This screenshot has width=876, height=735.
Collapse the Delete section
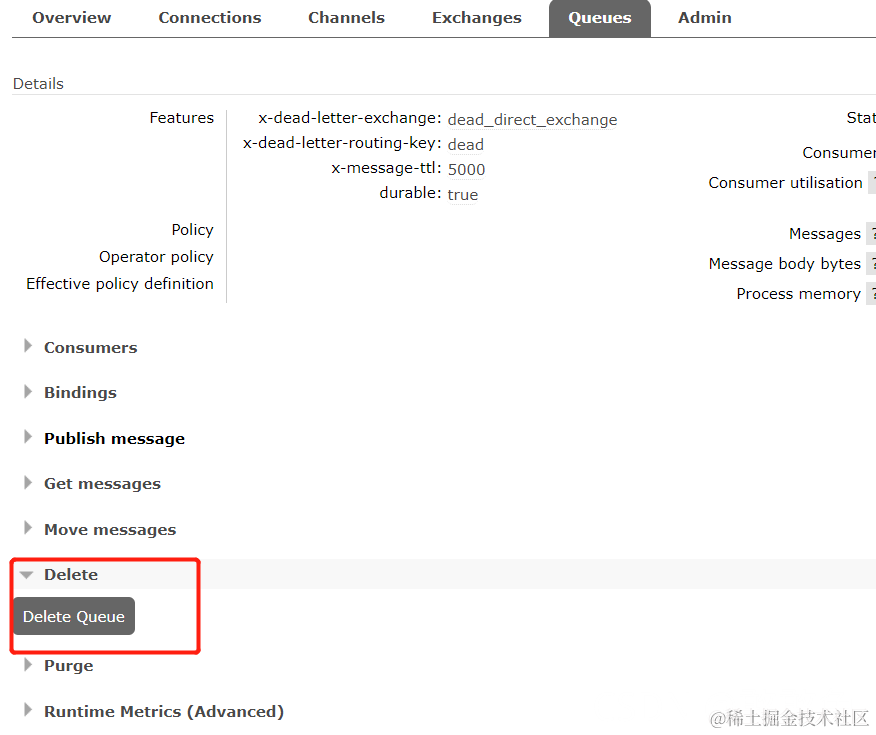(x=71, y=575)
